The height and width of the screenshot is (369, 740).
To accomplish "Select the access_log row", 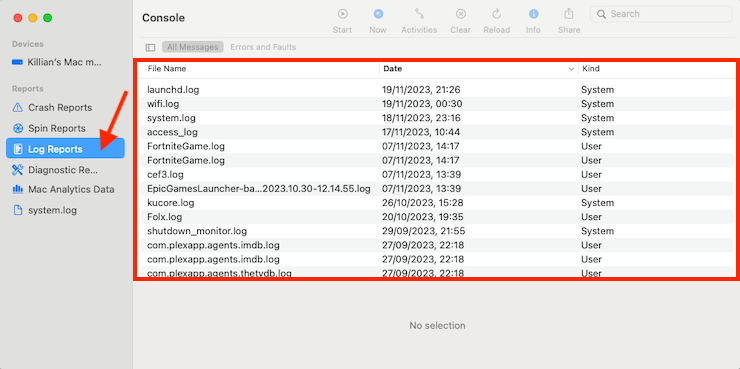I will point(437,132).
